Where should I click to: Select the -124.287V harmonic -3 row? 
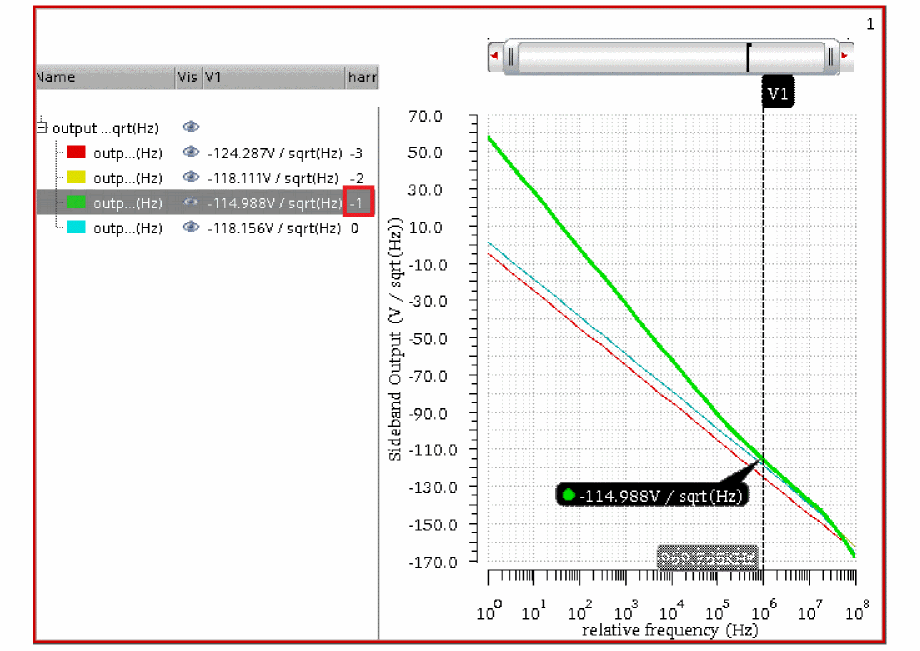pos(207,152)
